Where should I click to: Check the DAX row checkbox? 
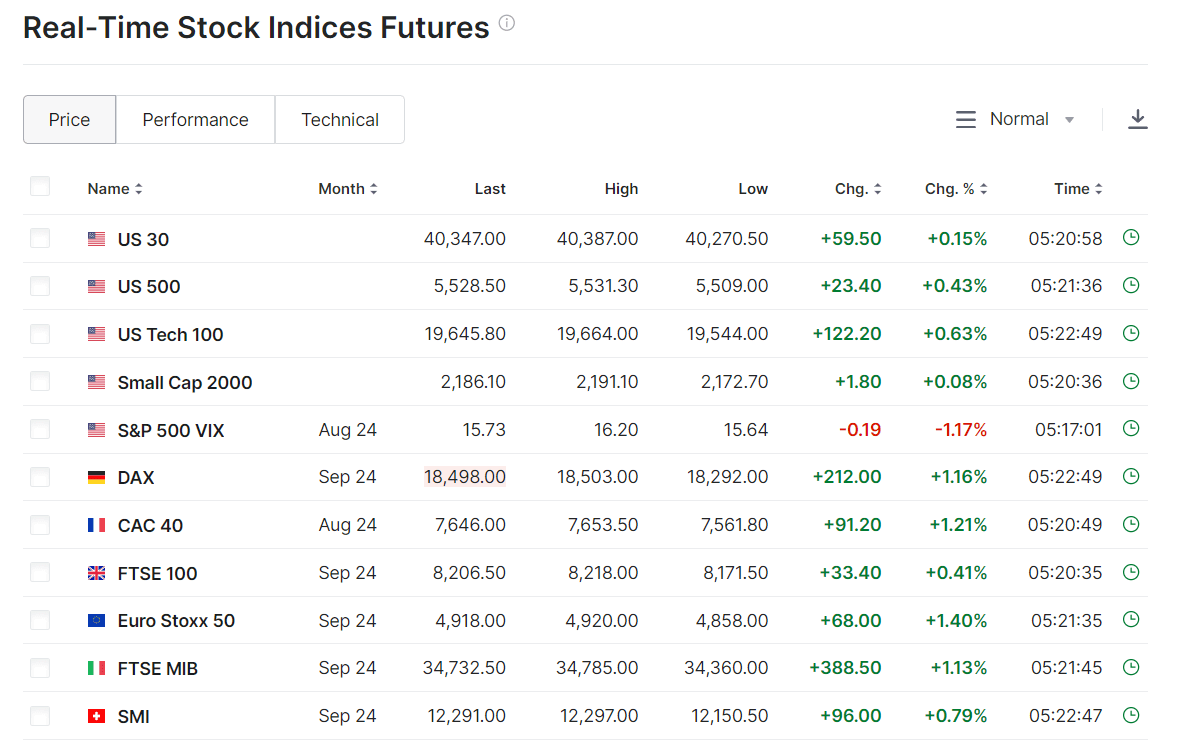(x=40, y=477)
